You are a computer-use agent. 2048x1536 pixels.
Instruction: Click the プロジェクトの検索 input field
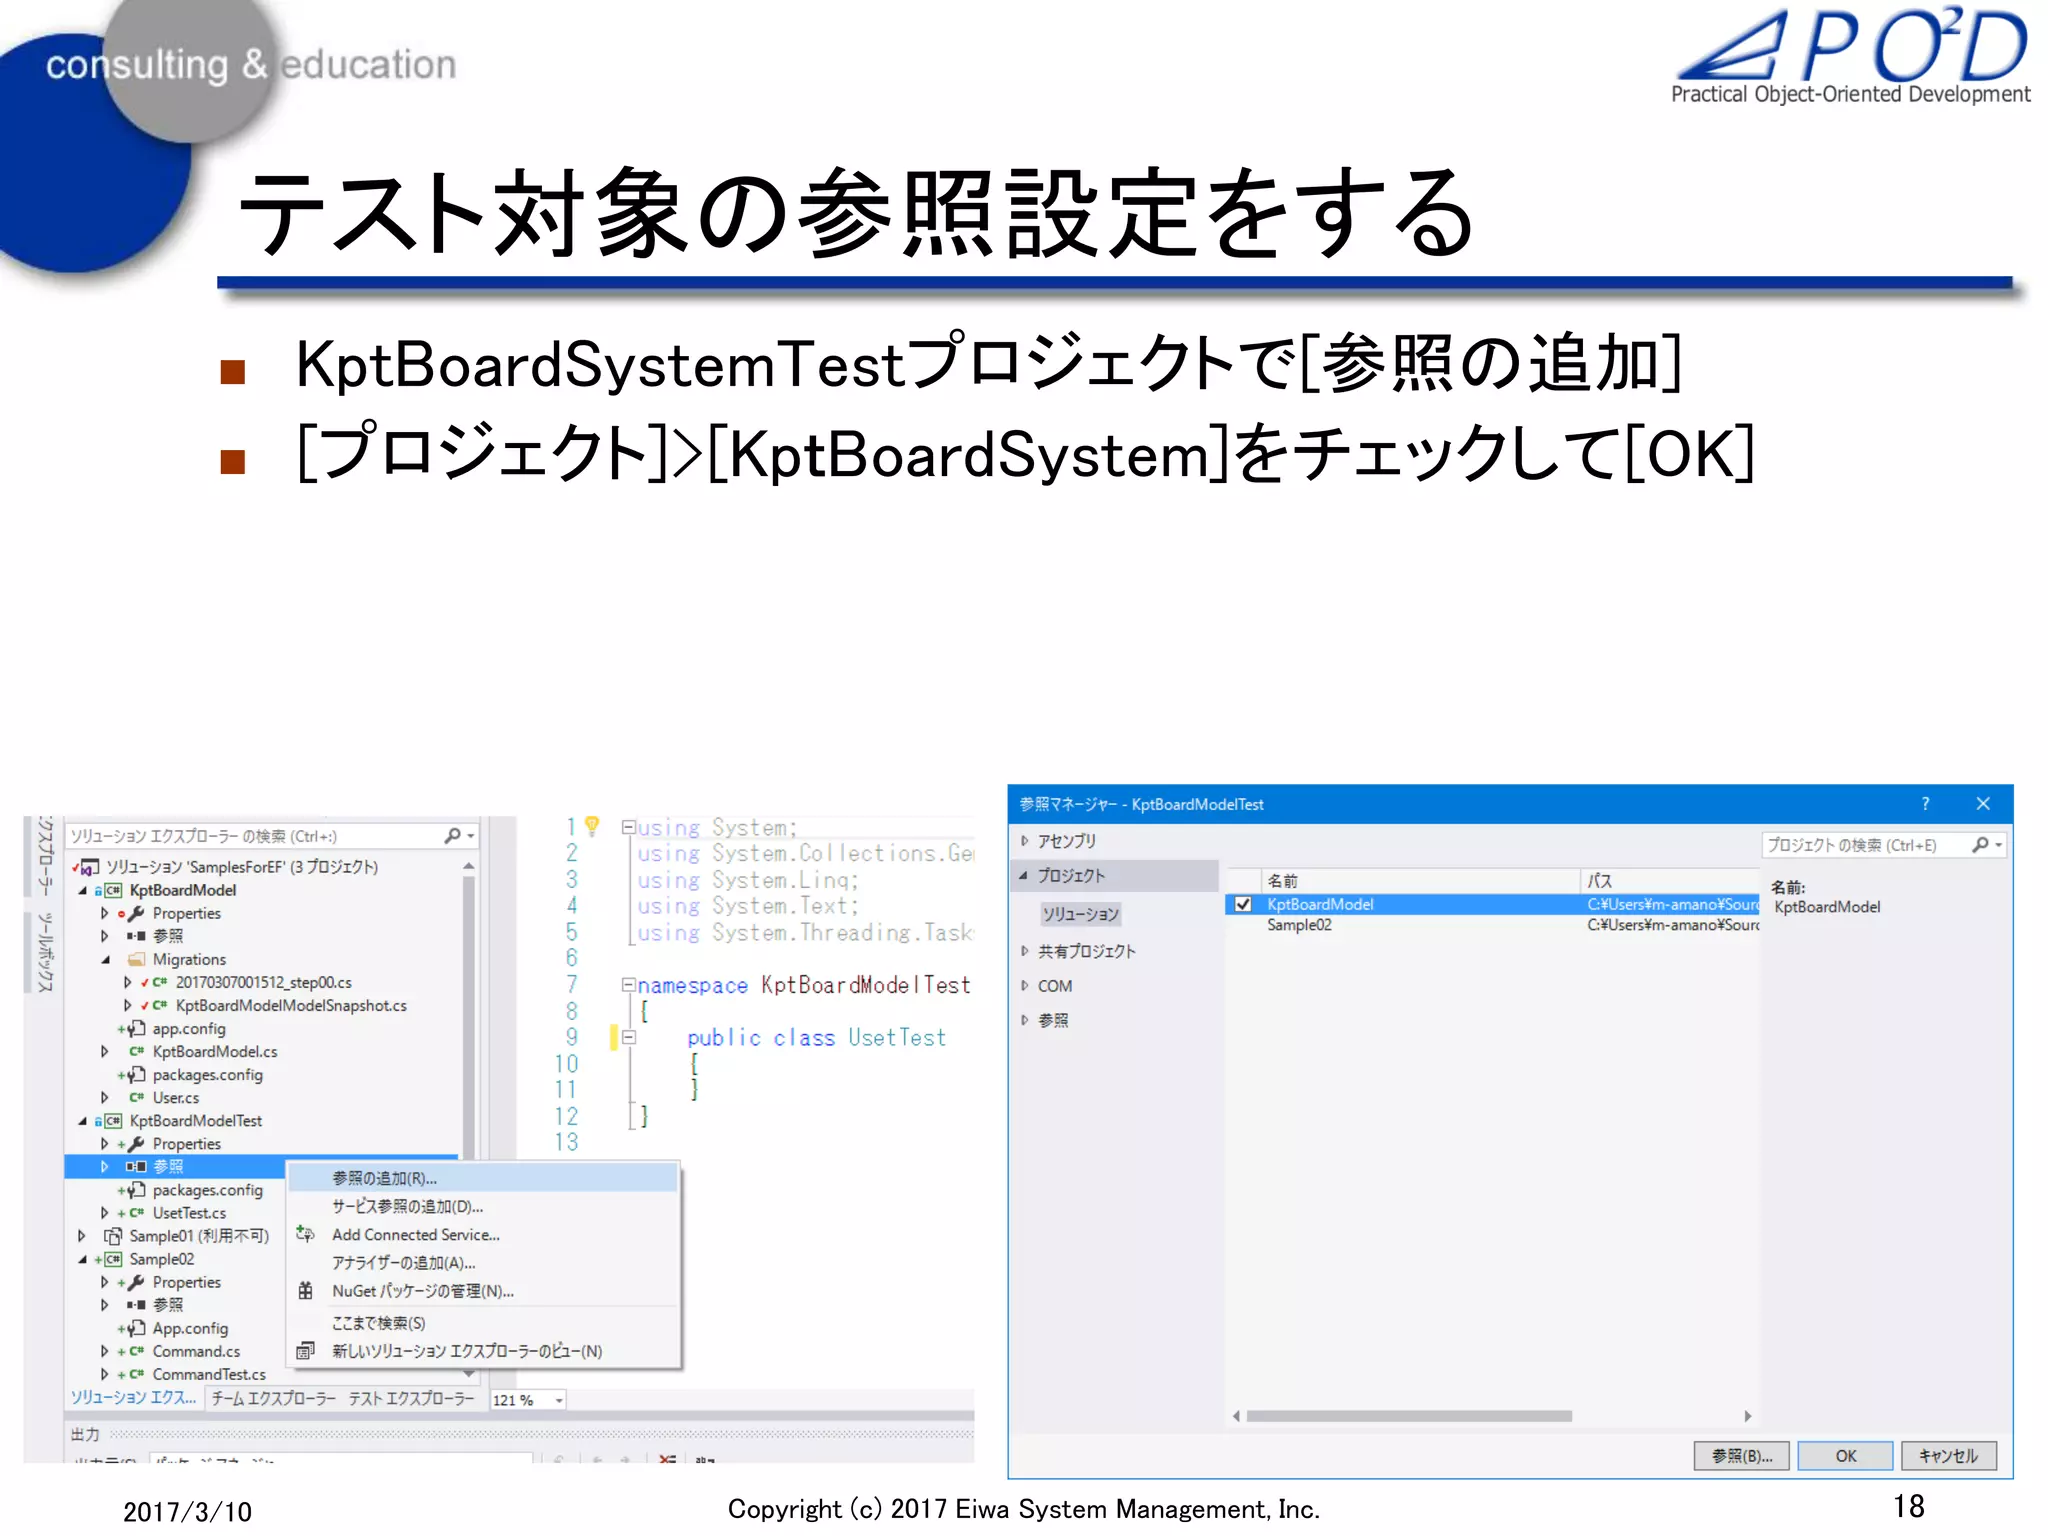click(x=1863, y=845)
